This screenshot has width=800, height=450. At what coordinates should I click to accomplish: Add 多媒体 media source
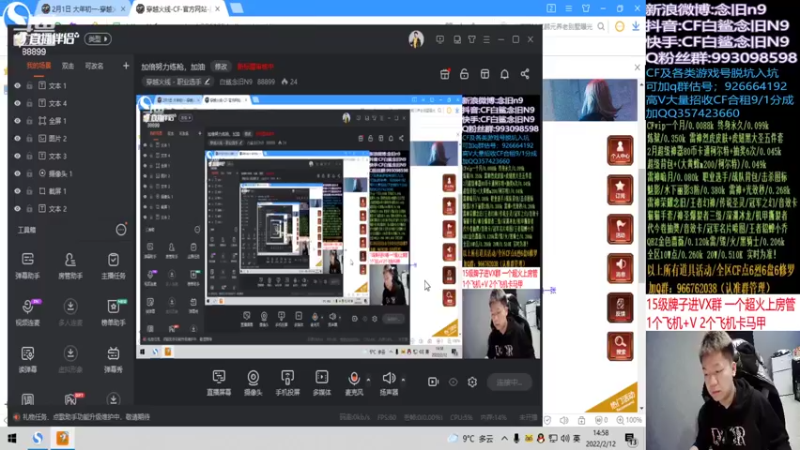pyautogui.click(x=321, y=383)
